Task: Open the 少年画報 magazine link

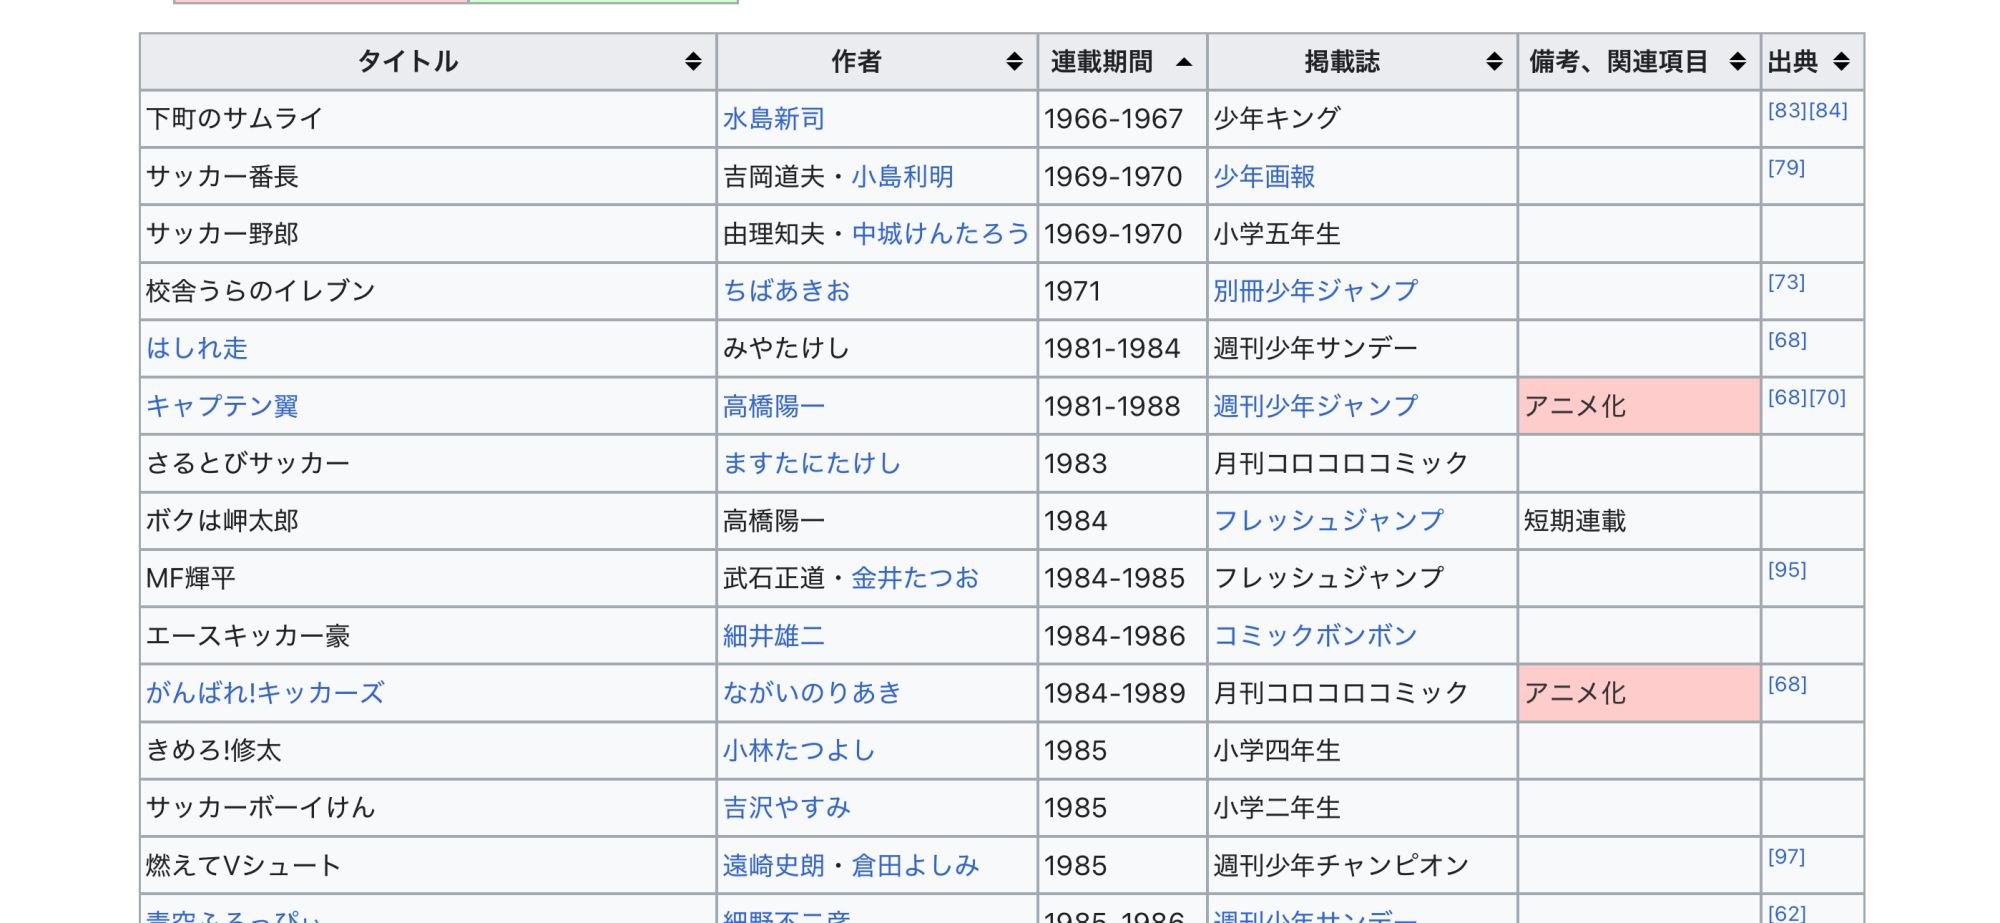Action: (x=1264, y=177)
